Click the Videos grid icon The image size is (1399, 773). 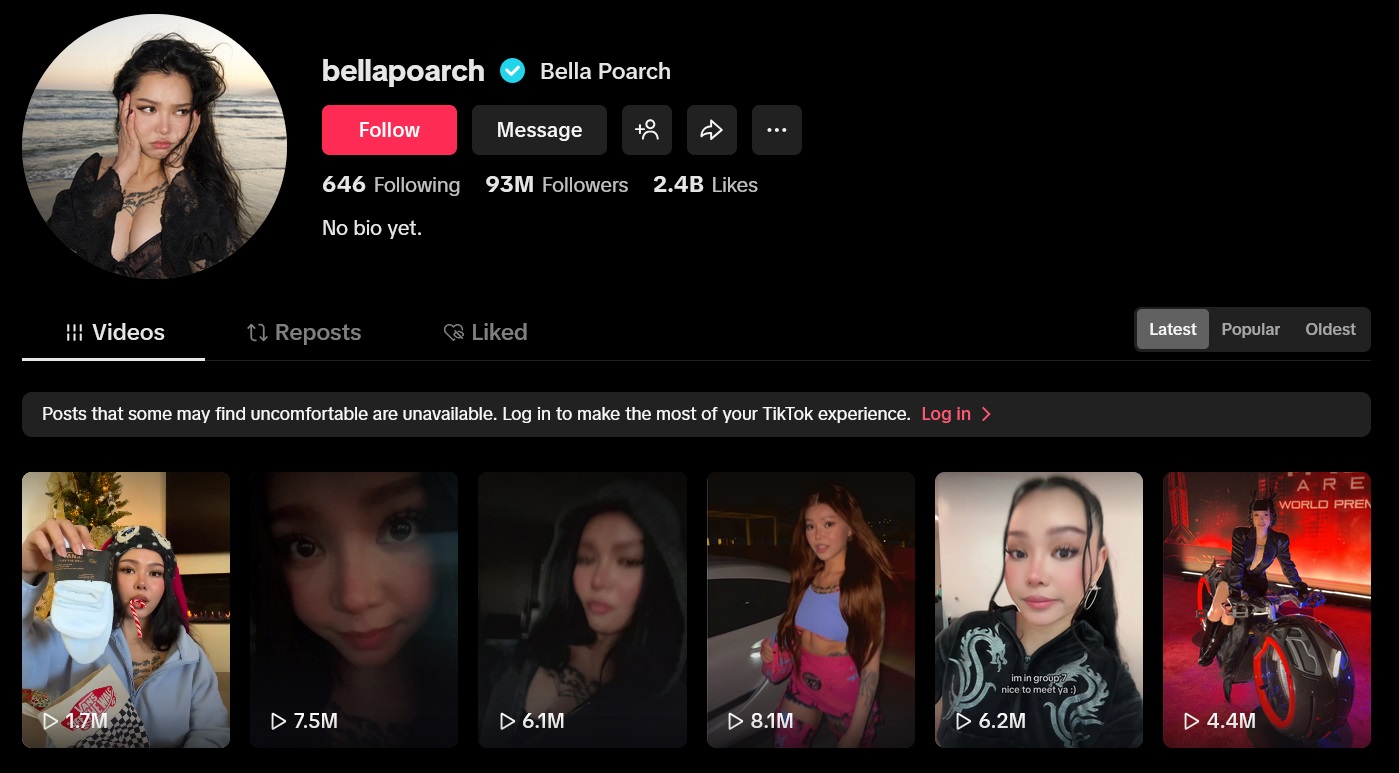(75, 332)
